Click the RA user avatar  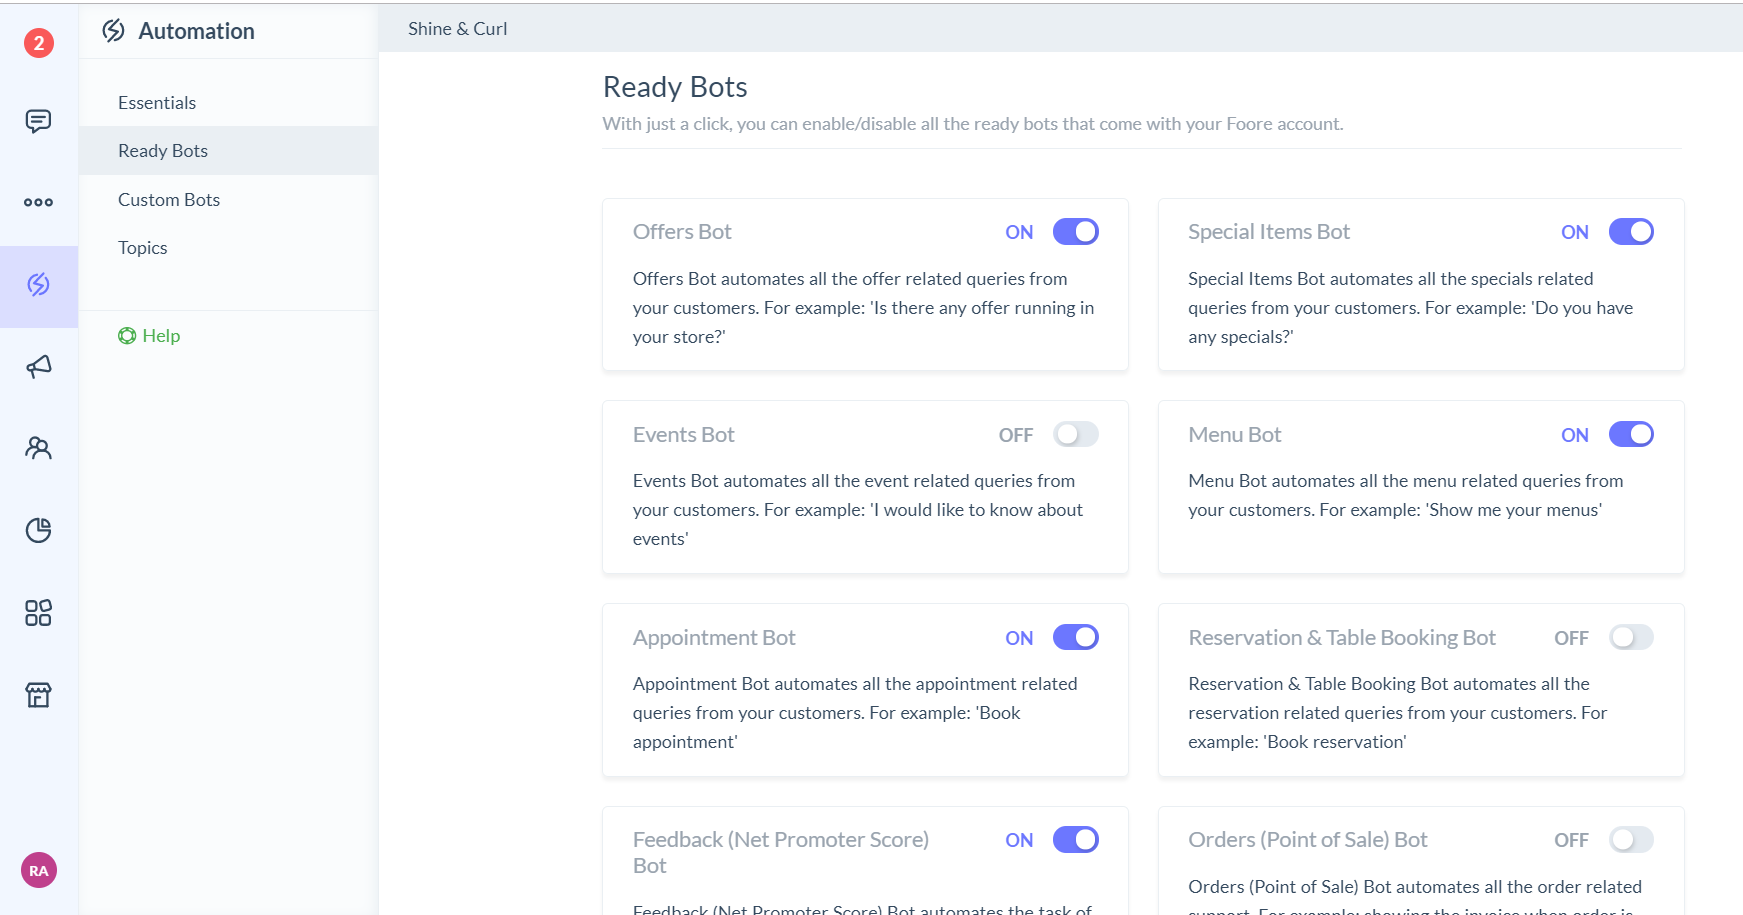pos(39,870)
